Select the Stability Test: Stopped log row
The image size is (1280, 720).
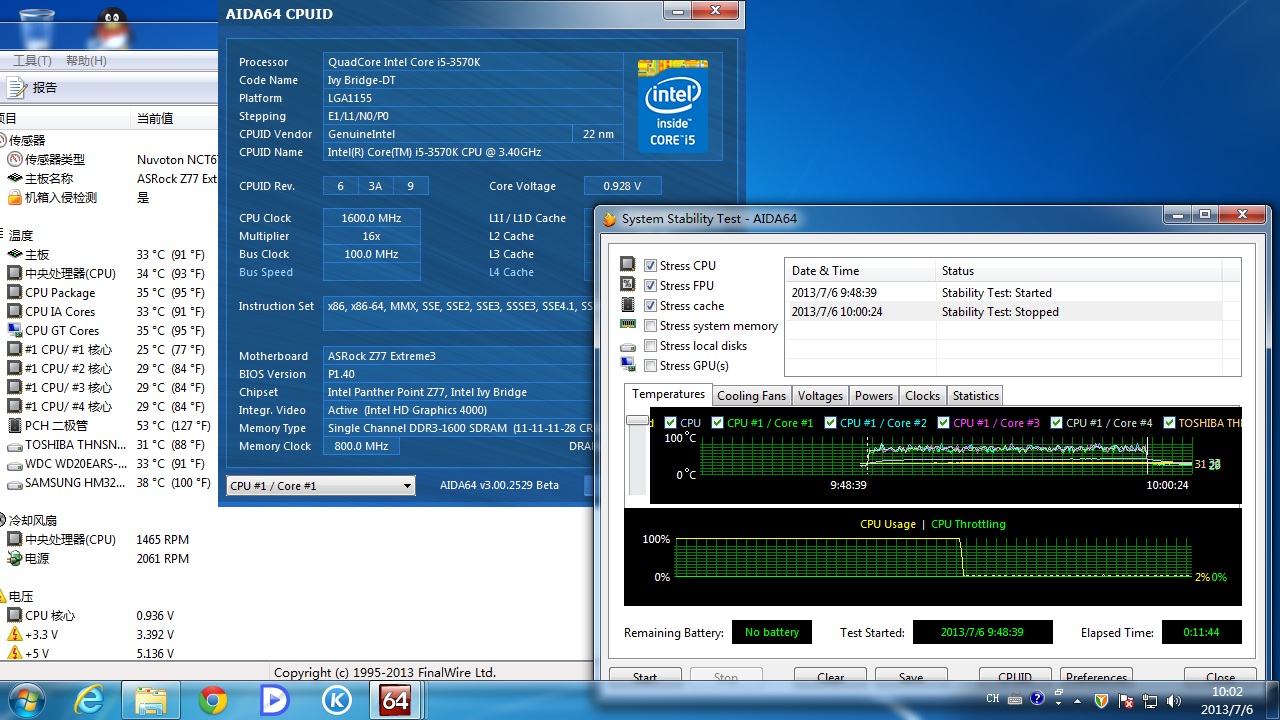(x=1004, y=312)
